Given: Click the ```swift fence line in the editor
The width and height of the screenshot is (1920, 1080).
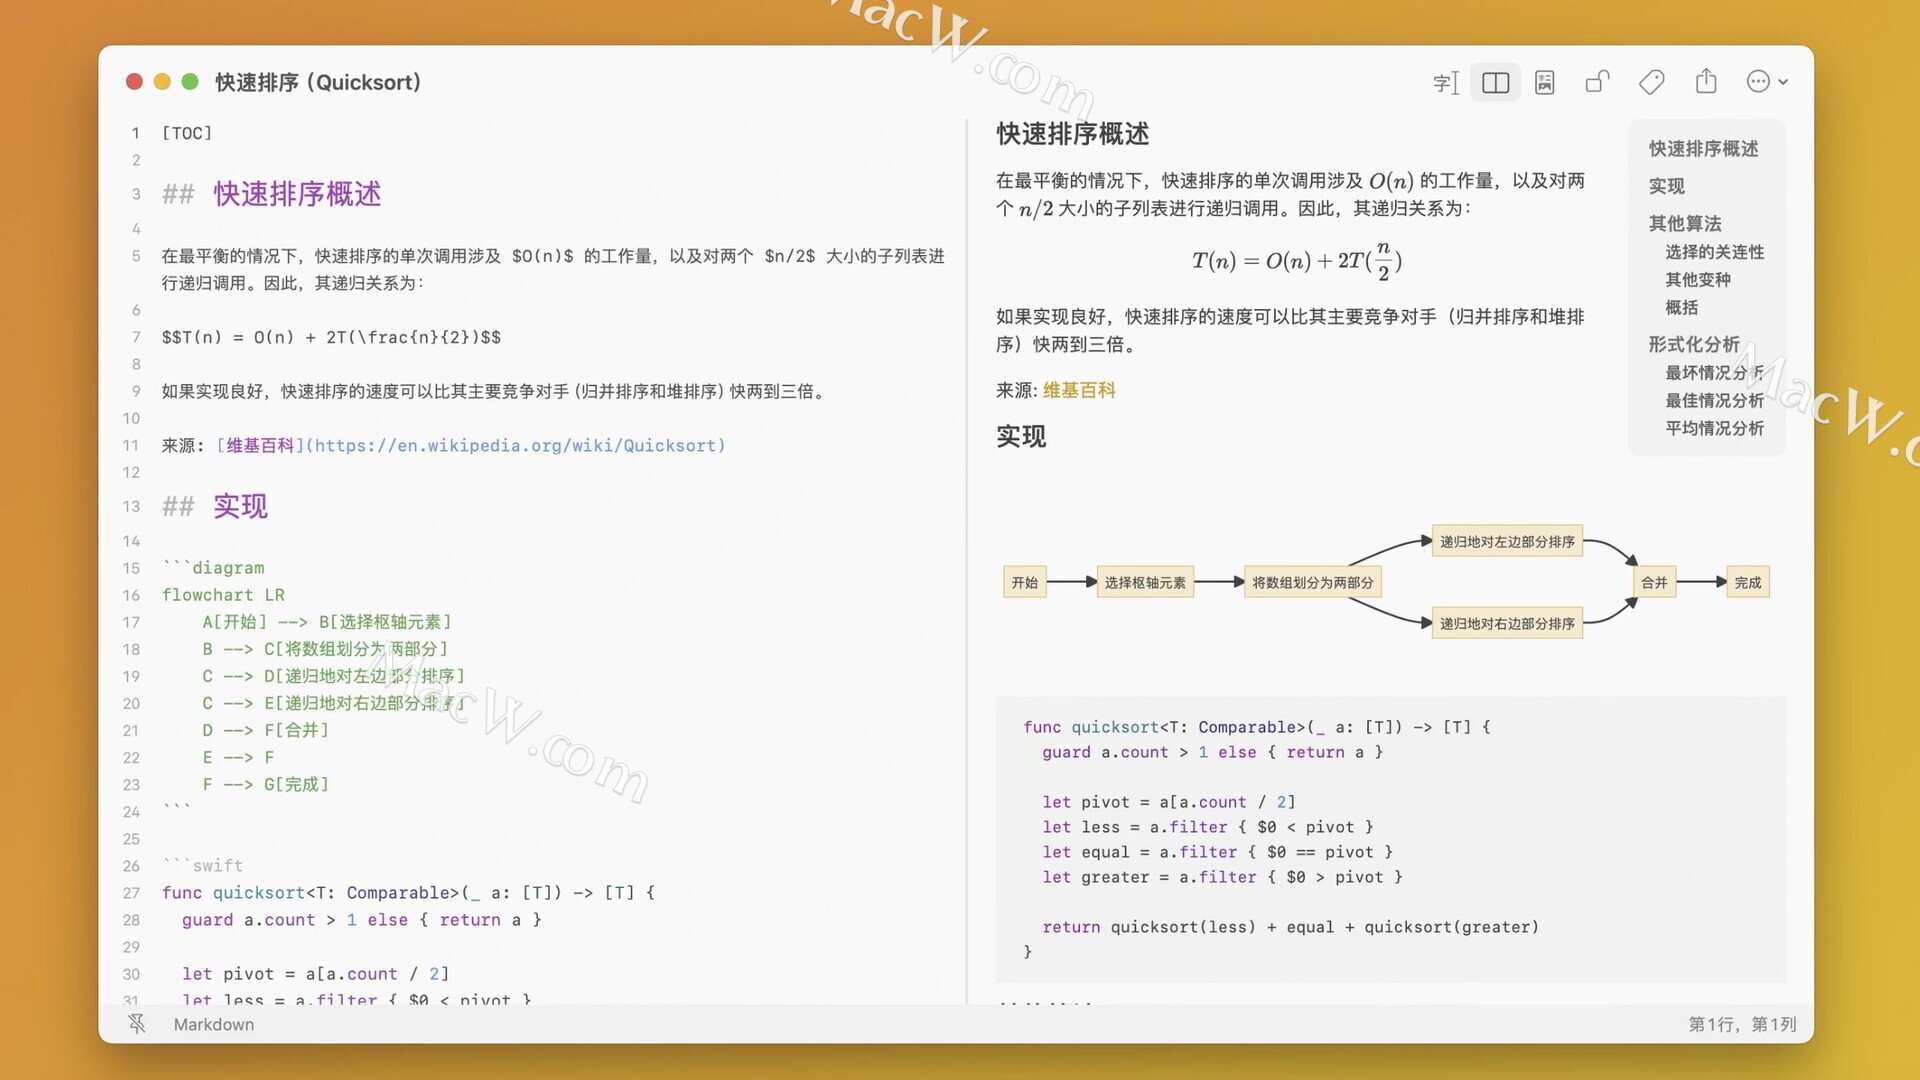Looking at the screenshot, I should [x=202, y=865].
